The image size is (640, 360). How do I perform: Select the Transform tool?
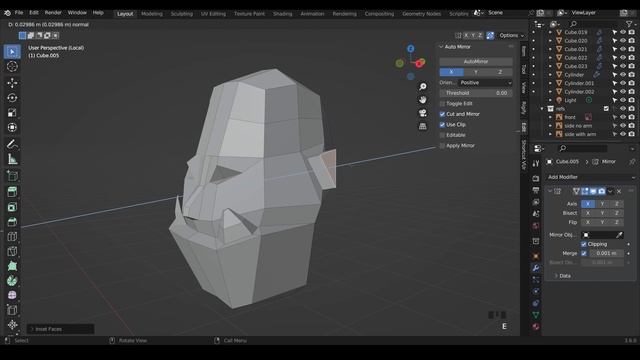pyautogui.click(x=12, y=127)
